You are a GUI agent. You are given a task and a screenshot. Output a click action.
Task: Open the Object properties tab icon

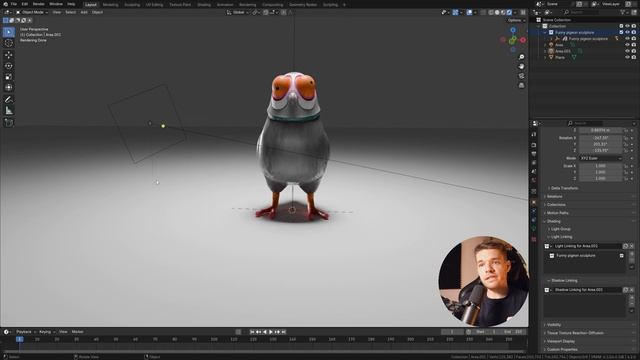click(534, 202)
